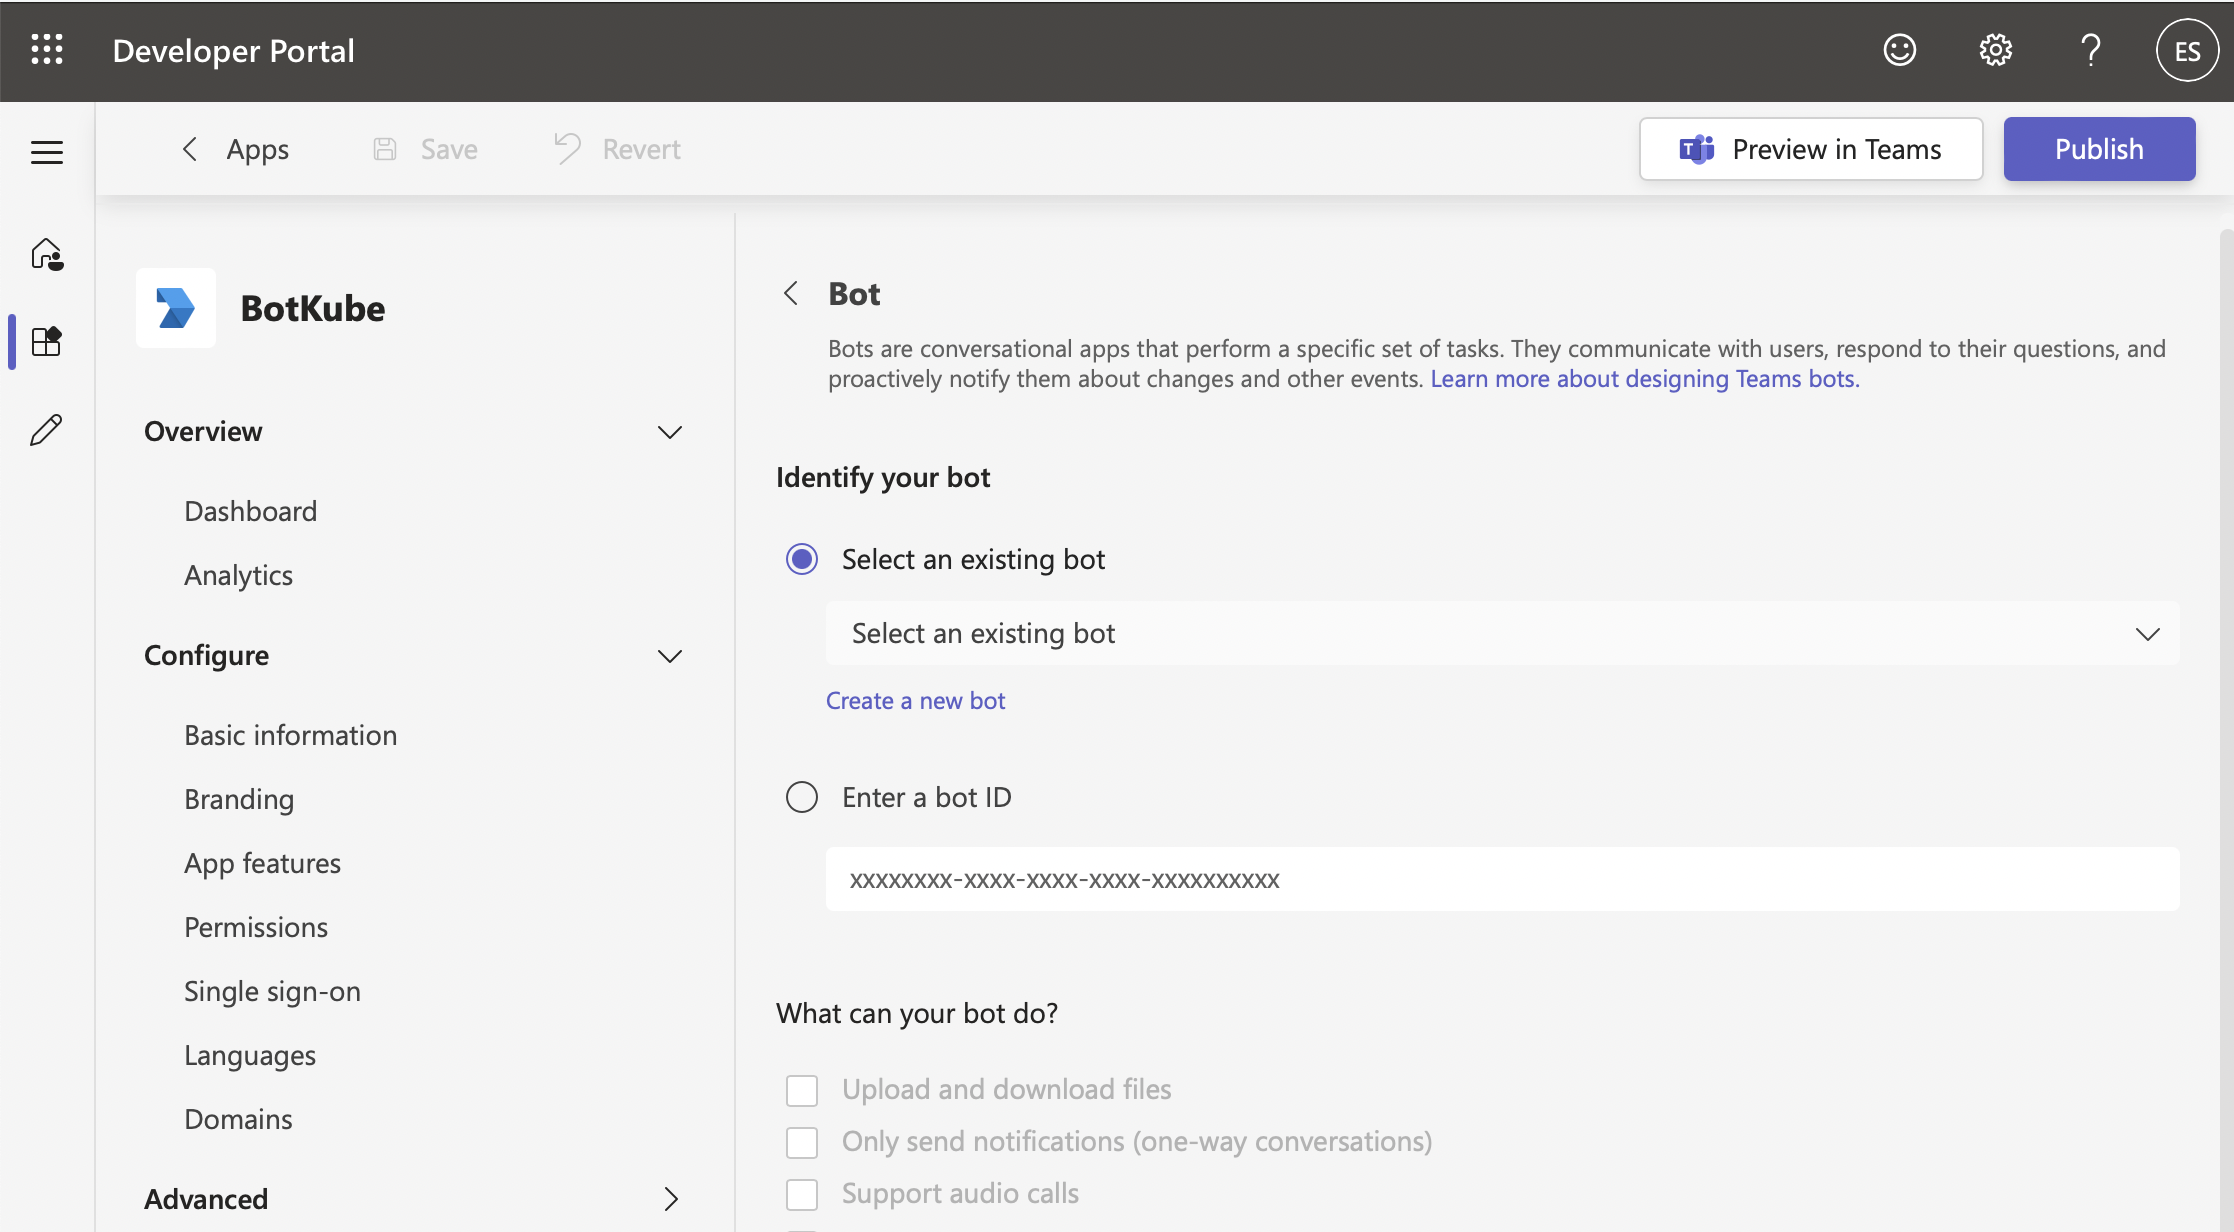The image size is (2234, 1232).
Task: Select the existing bot radio button
Action: (x=799, y=557)
